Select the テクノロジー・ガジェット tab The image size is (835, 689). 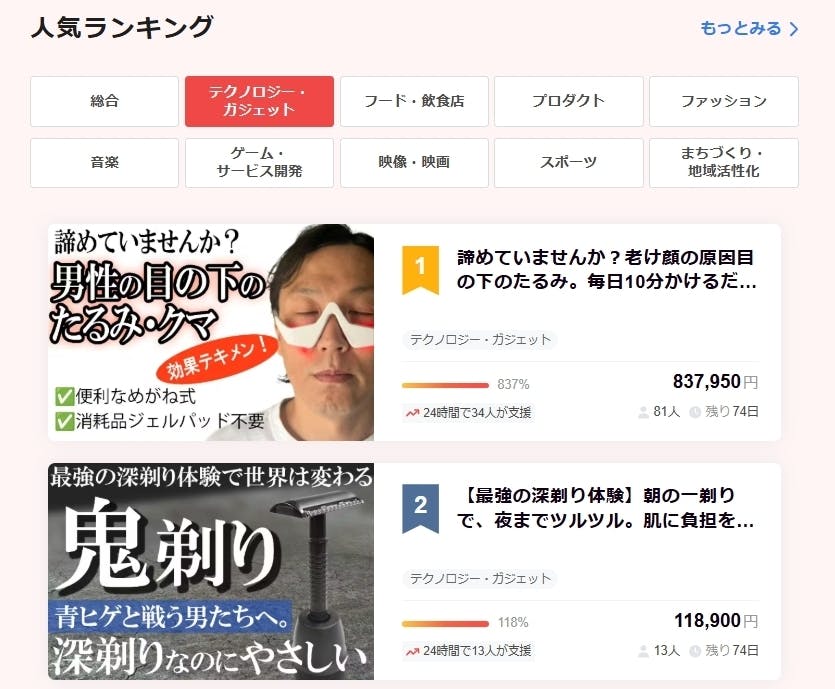pyautogui.click(x=259, y=101)
